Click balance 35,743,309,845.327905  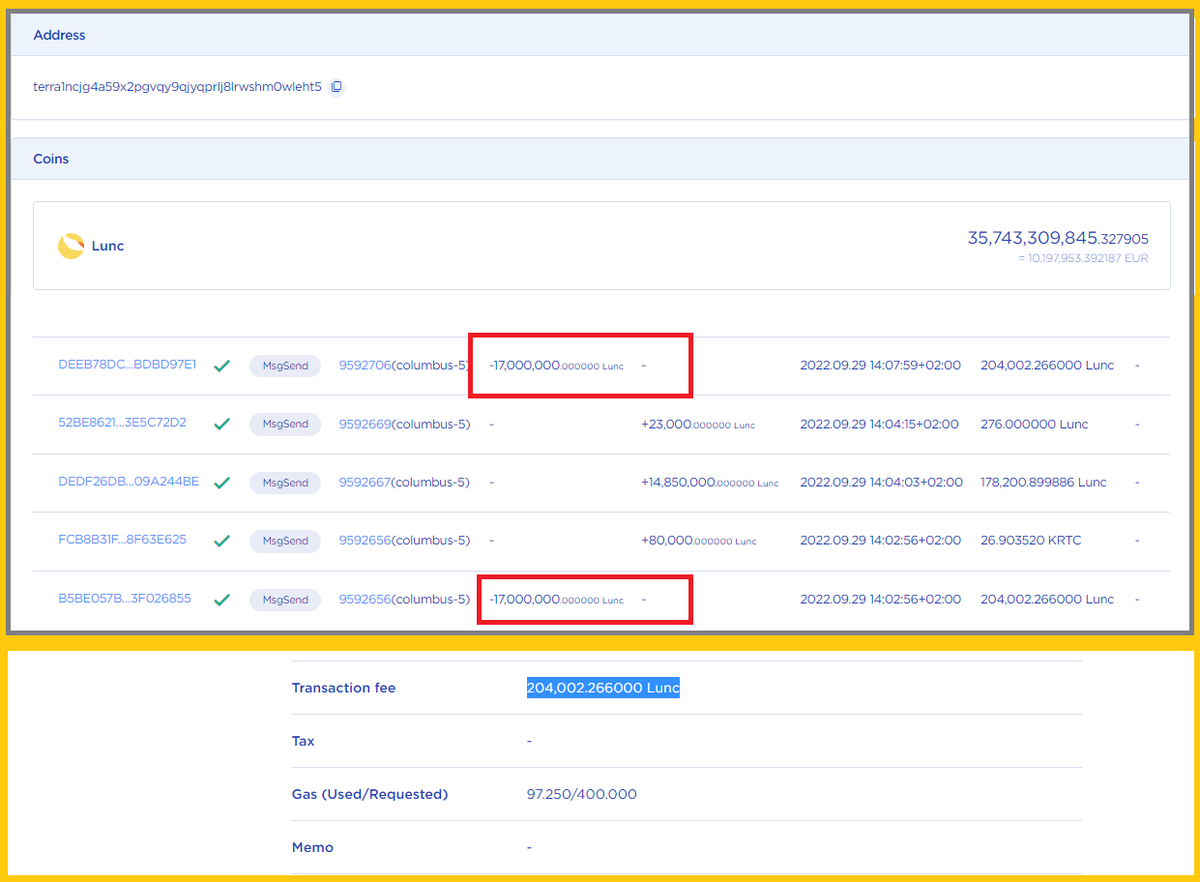tap(1058, 238)
